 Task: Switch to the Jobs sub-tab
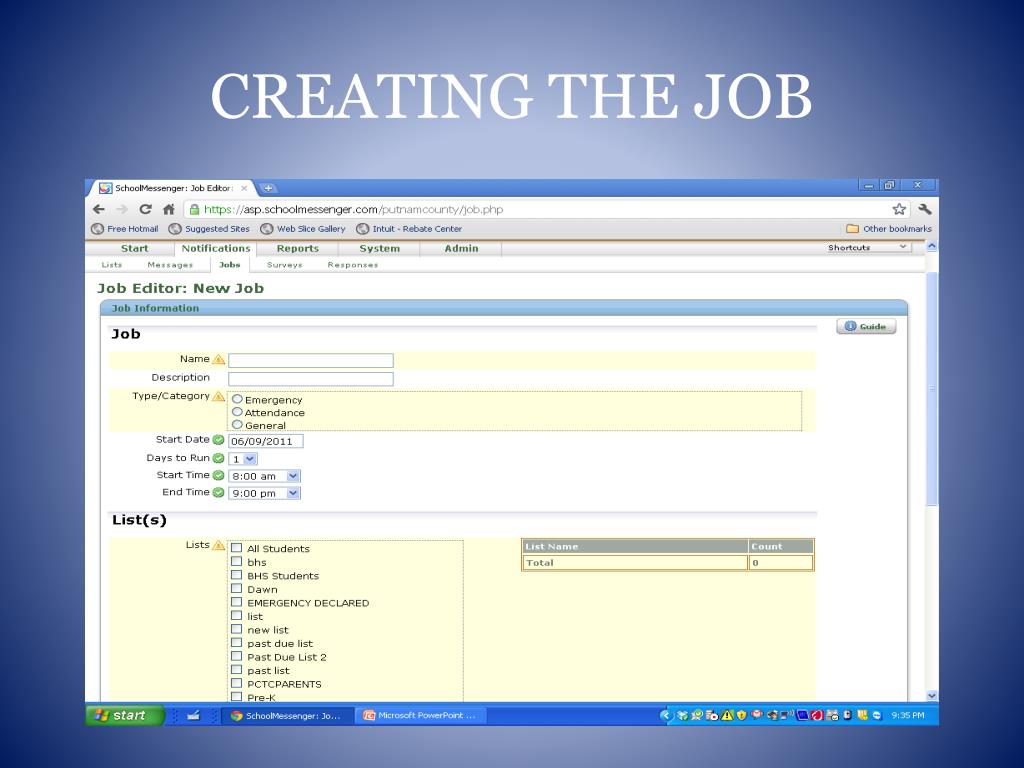pos(230,264)
